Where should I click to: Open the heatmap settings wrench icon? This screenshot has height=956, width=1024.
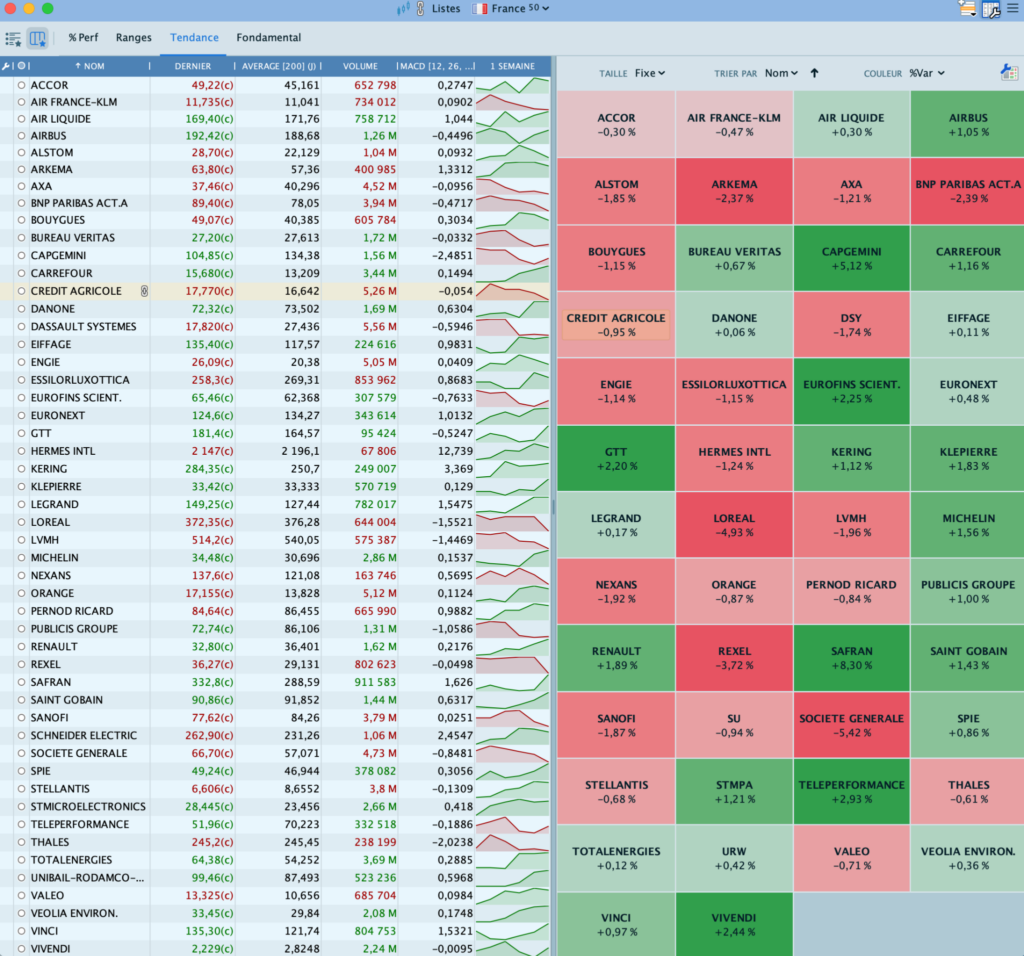[1008, 72]
